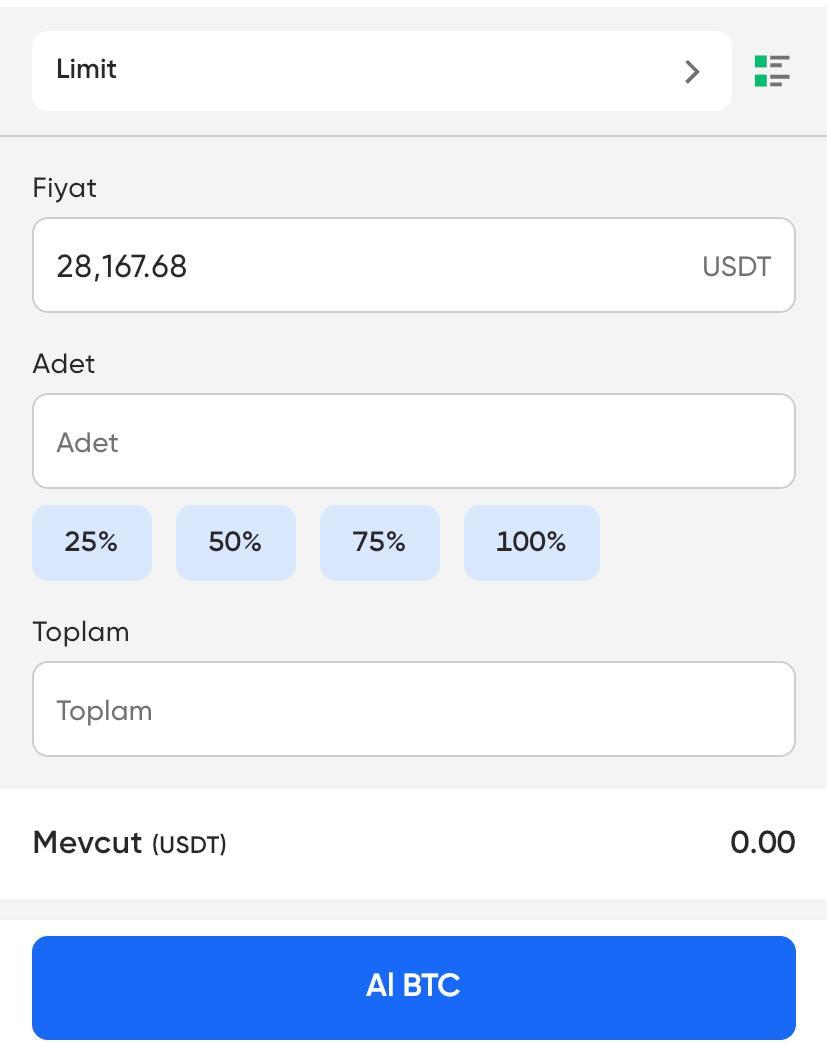The width and height of the screenshot is (827, 1053).
Task: Click the (USDT) unit beside Mevcut
Action: point(189,845)
